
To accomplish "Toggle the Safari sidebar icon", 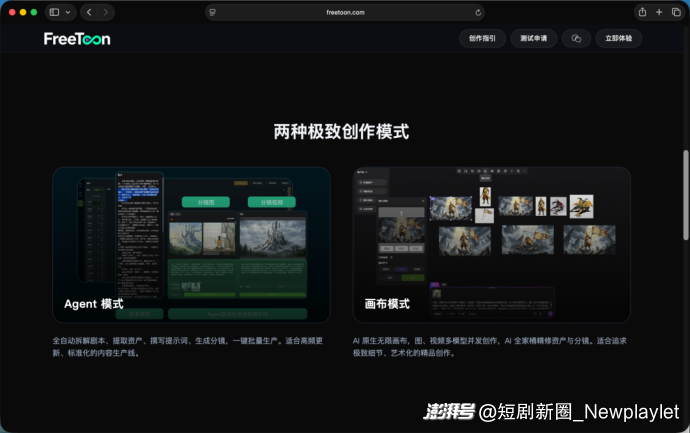I will coord(54,12).
